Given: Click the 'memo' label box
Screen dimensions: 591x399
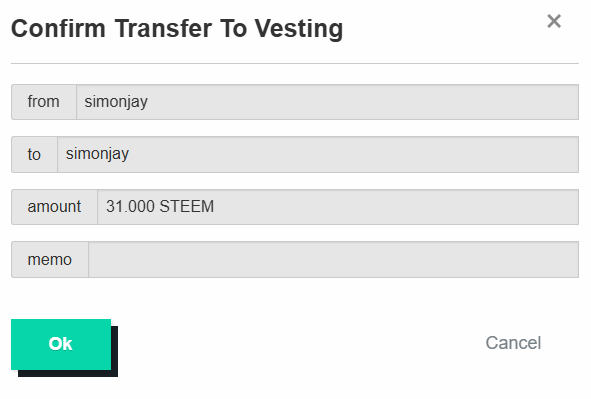Looking at the screenshot, I should coord(50,260).
